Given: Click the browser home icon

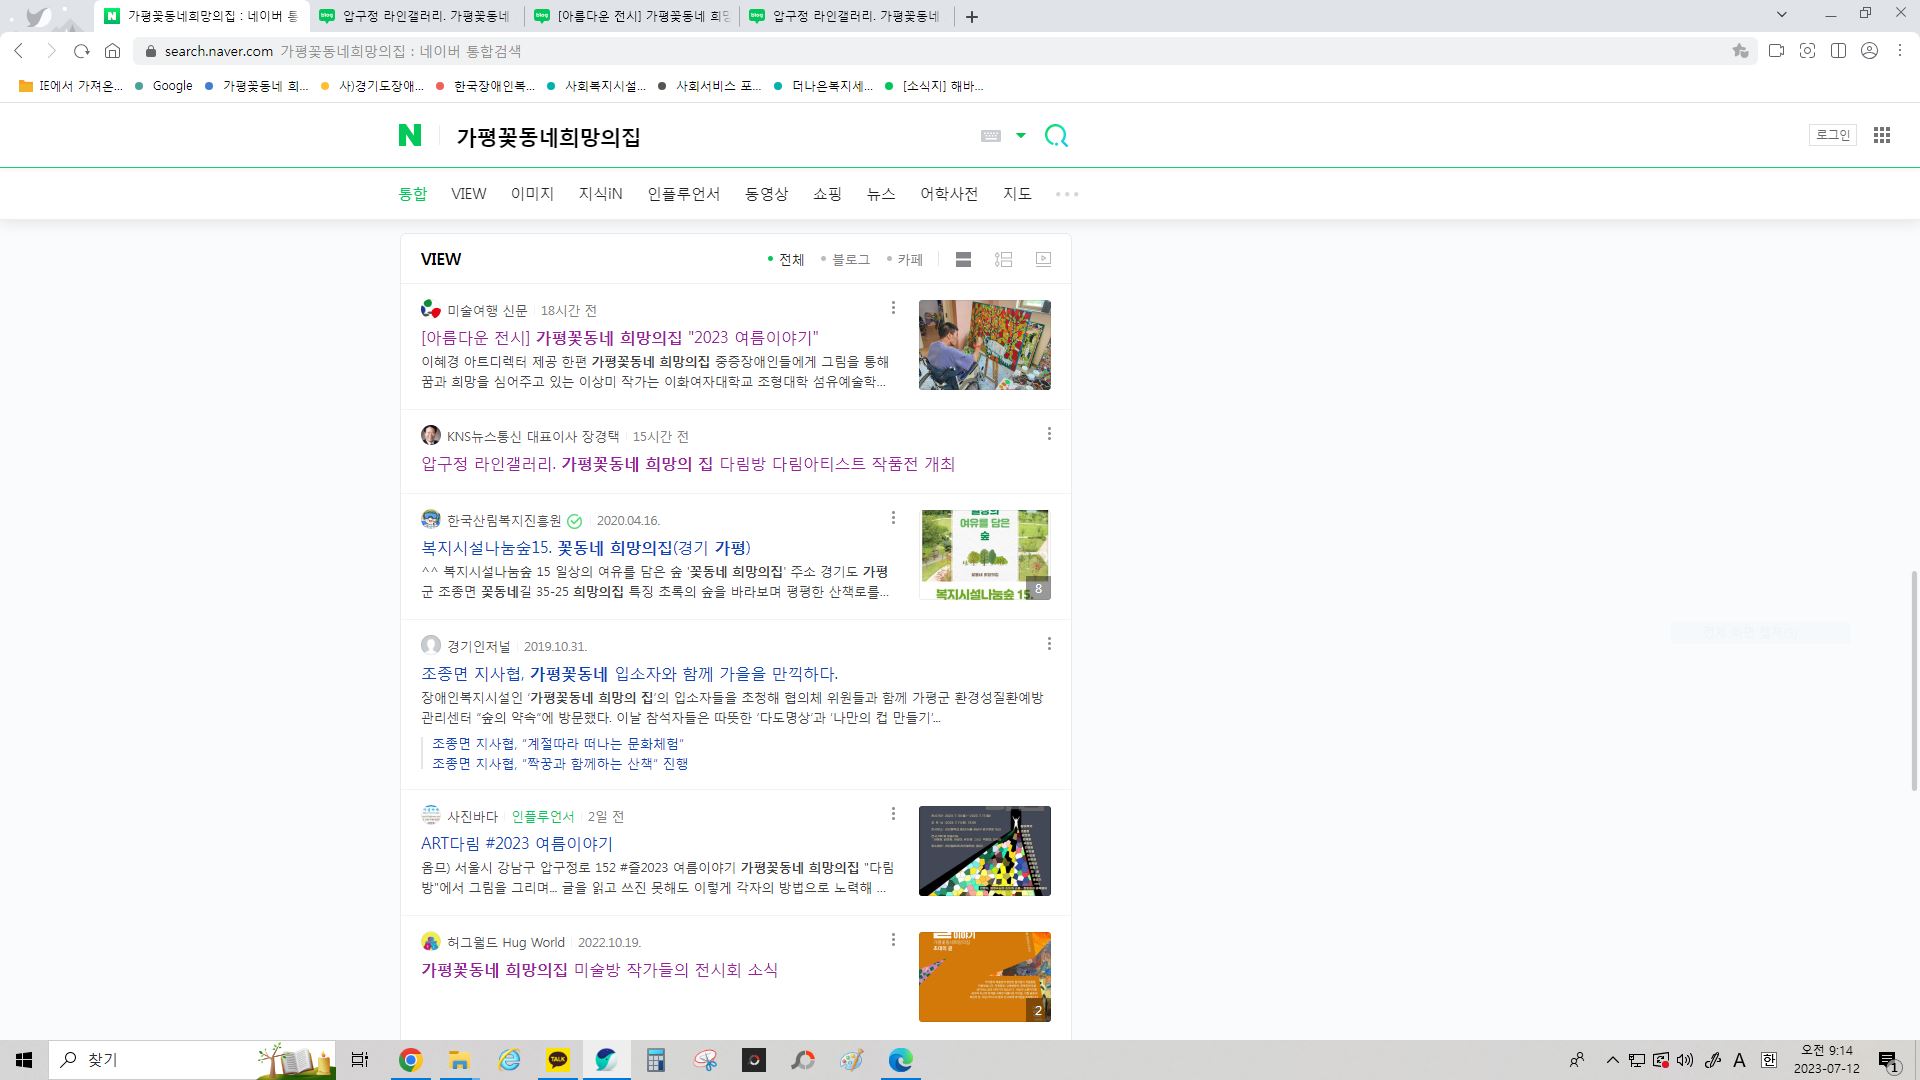Looking at the screenshot, I should (113, 51).
